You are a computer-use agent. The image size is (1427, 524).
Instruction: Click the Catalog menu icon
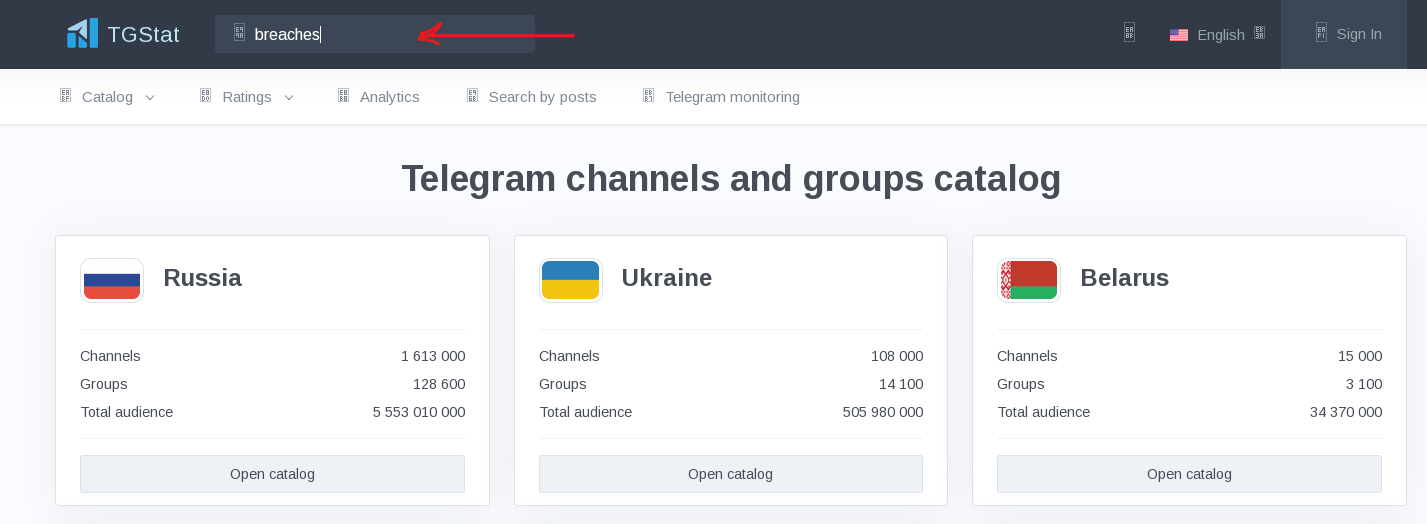coord(65,96)
